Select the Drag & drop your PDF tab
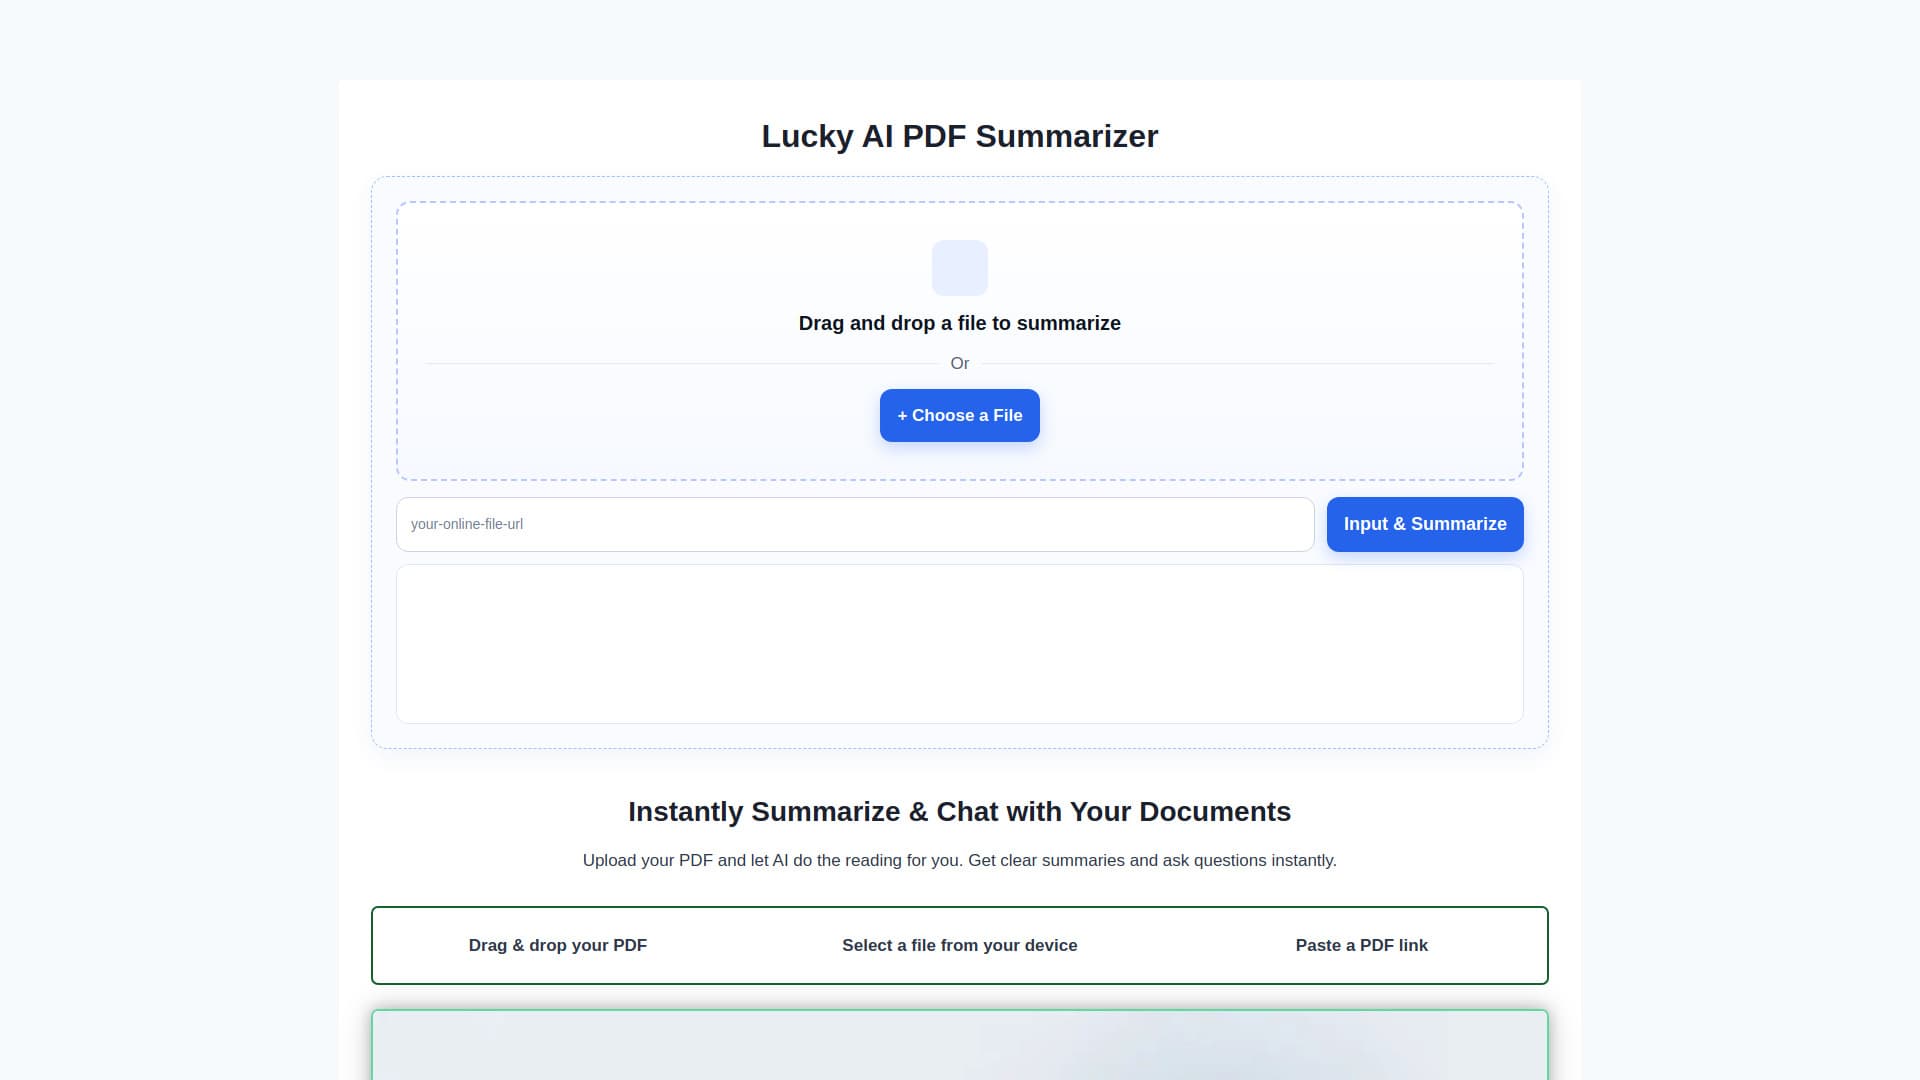1920x1080 pixels. pos(557,945)
